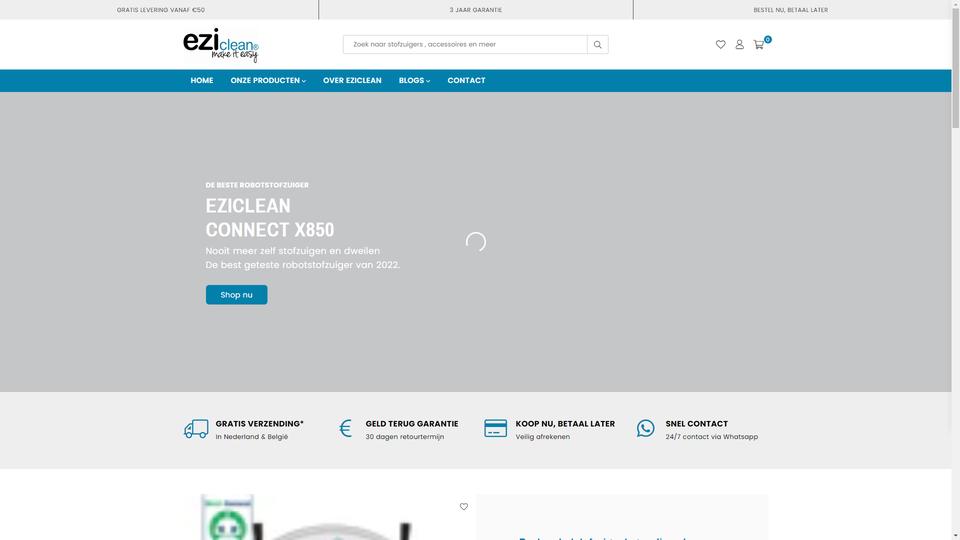Click '24/7 contact via Whatsapp' text
This screenshot has height=540, width=960.
711,437
